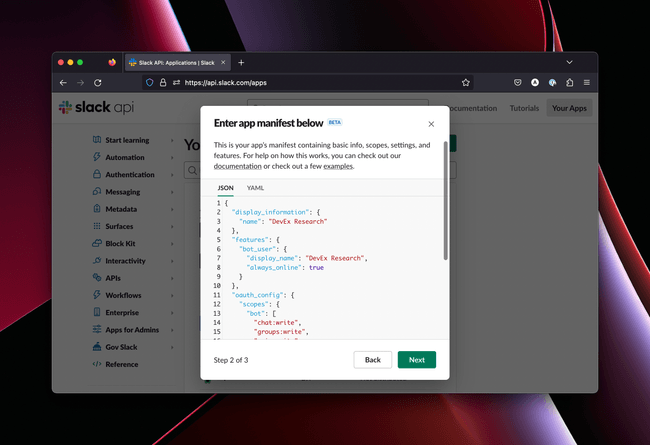The height and width of the screenshot is (445, 650).
Task: Click the Enterprise building icon
Action: pyautogui.click(x=97, y=312)
